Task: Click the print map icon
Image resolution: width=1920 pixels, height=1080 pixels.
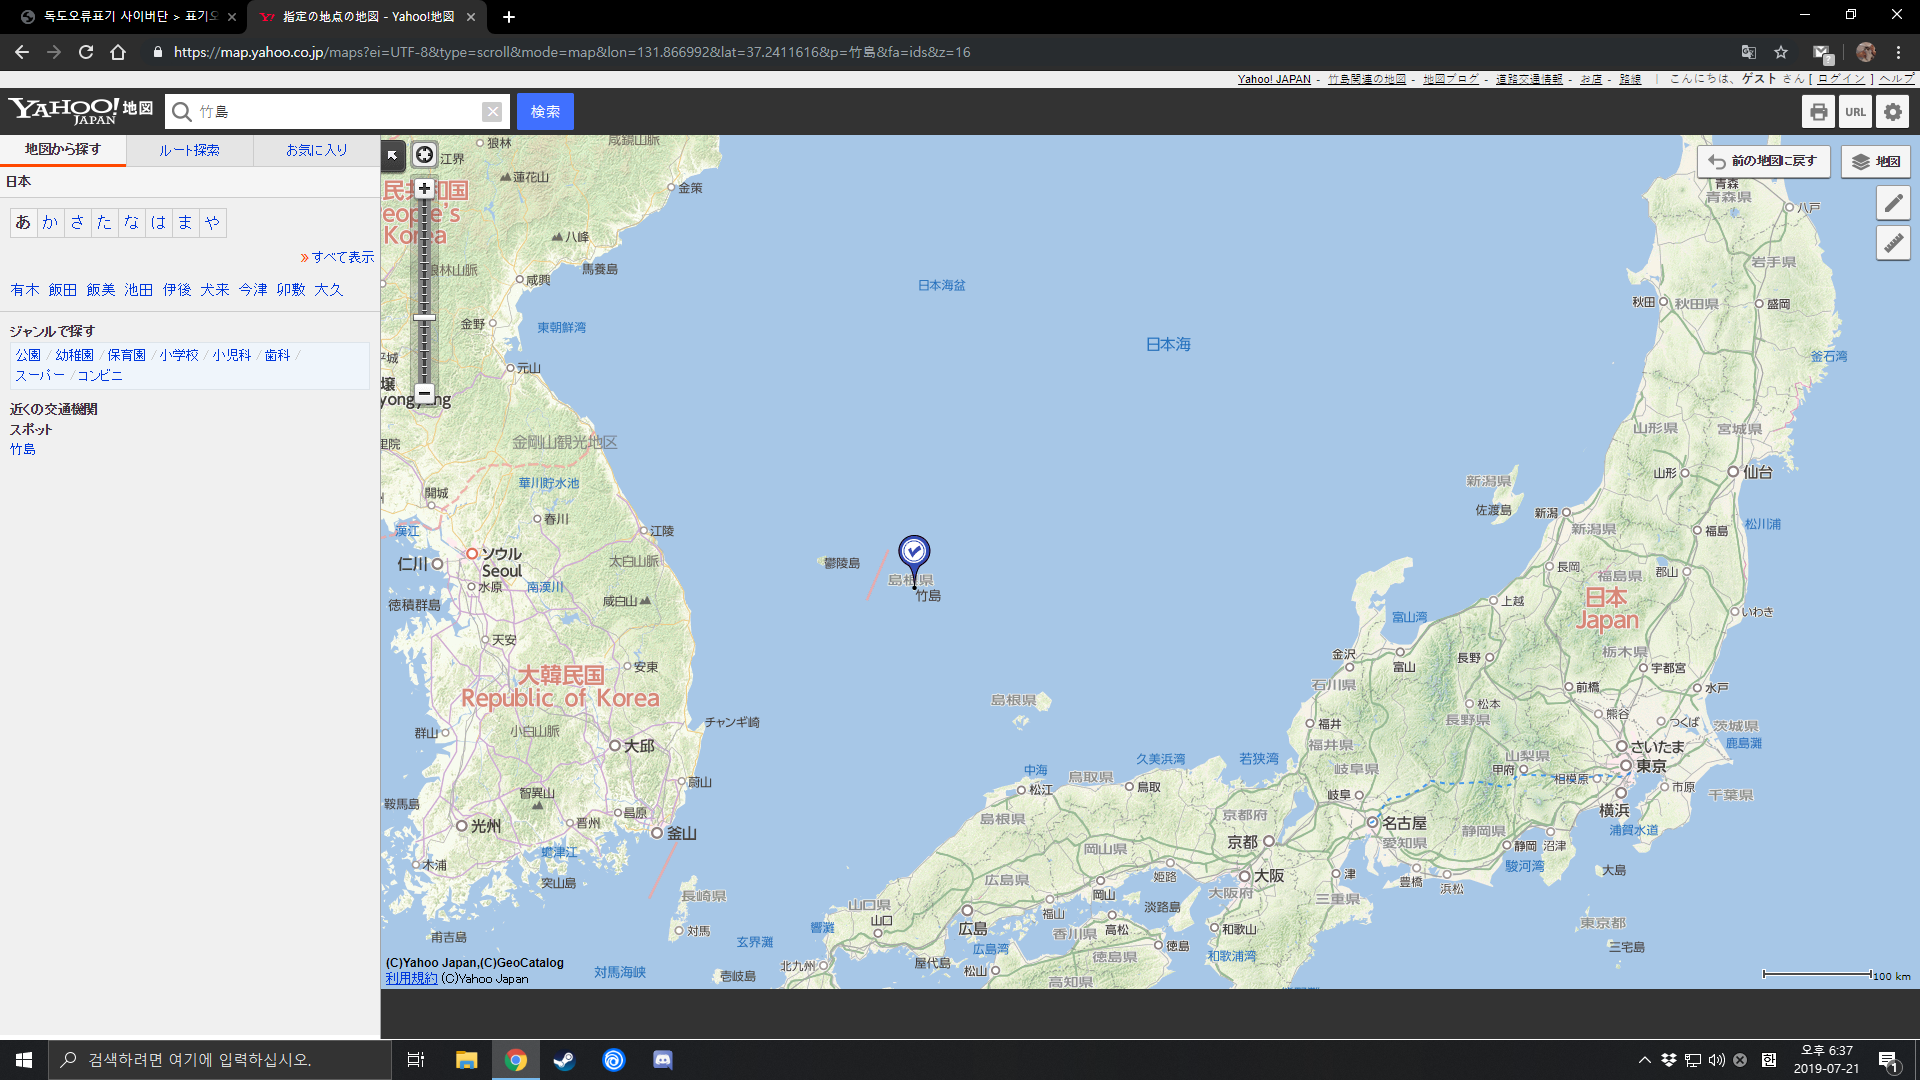Action: pos(1818,112)
